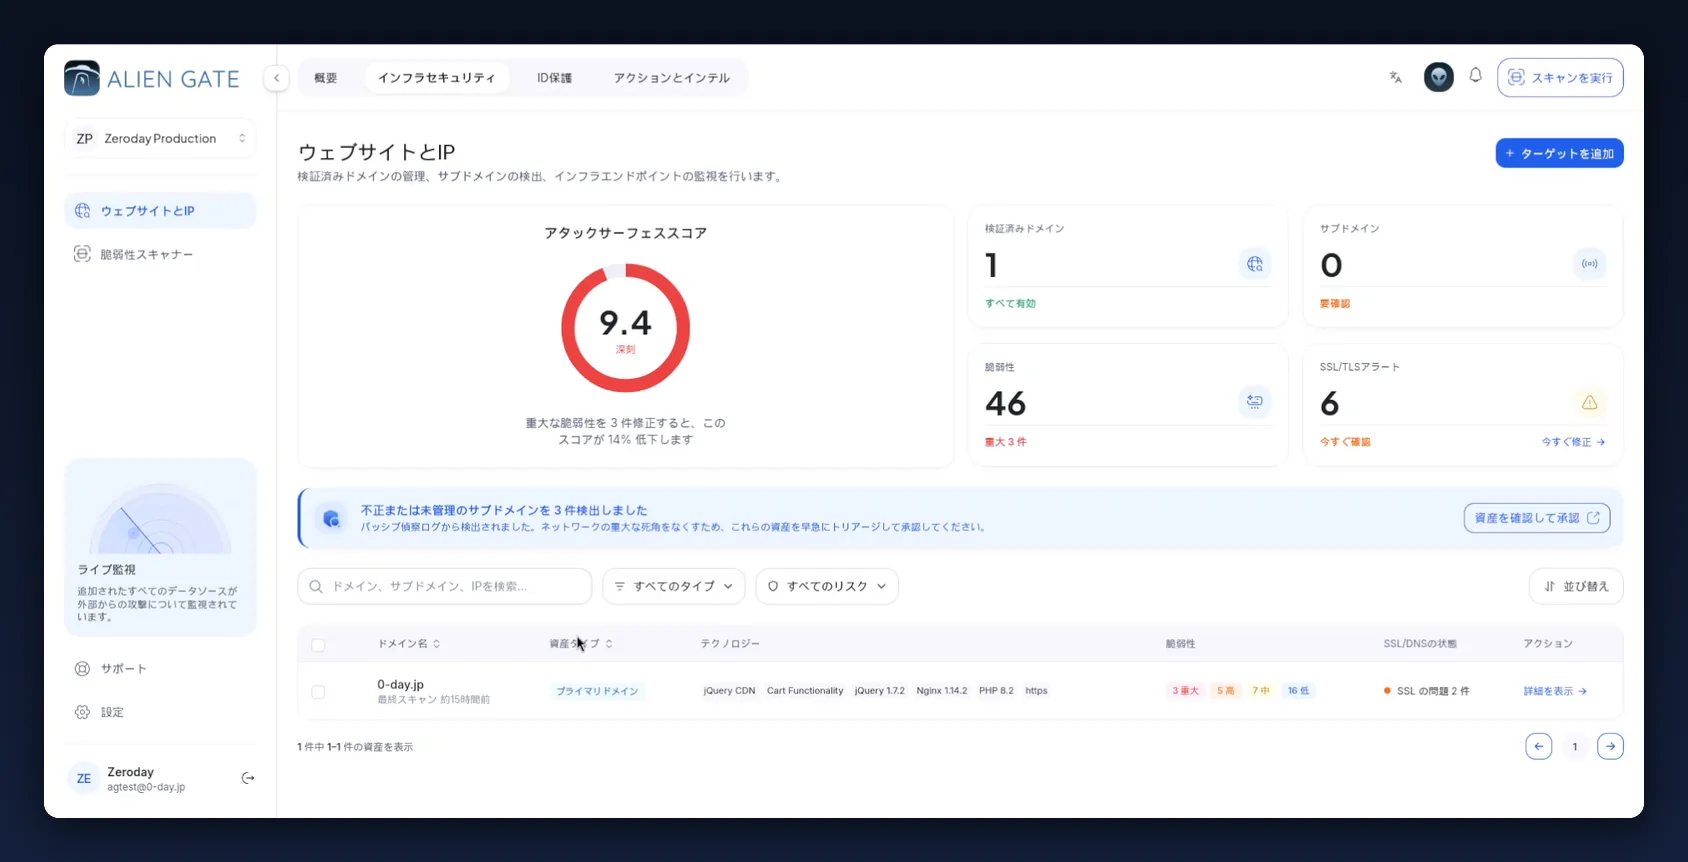Open ウェブサイトとIP in the sidebar
This screenshot has width=1688, height=862.
pyautogui.click(x=160, y=211)
